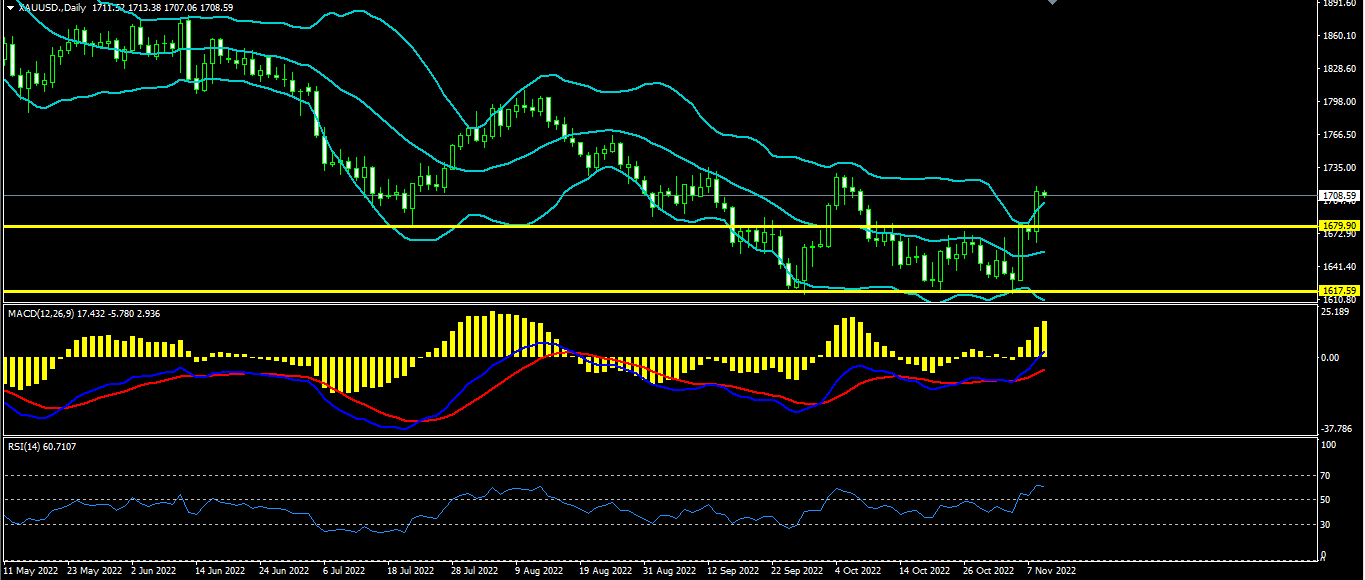The image size is (1365, 580).
Task: Click the 7 Nov 2022 date label
Action: (1053, 570)
